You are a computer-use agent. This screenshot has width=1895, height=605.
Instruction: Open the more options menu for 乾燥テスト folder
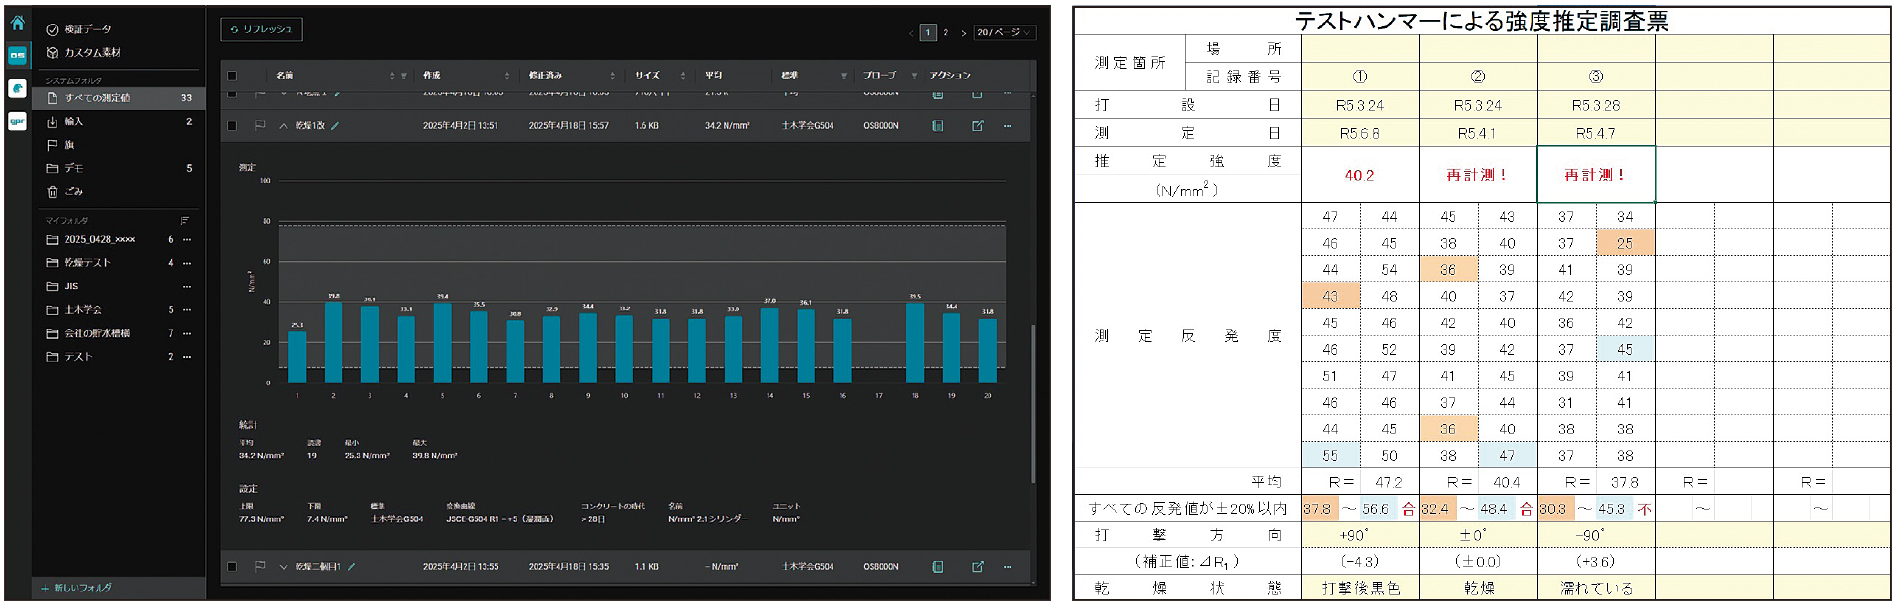coord(187,263)
